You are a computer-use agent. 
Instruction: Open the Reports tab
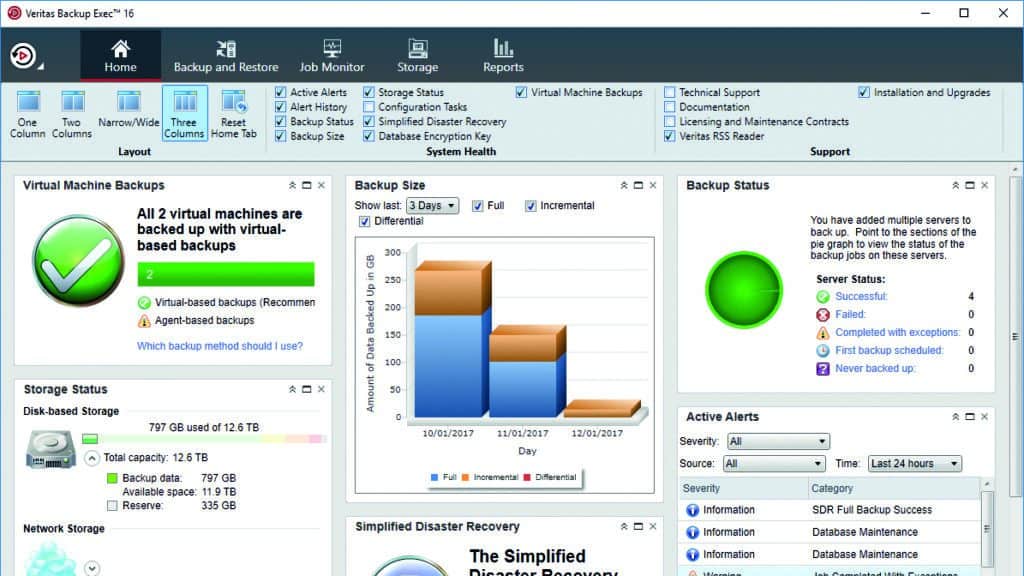click(503, 55)
